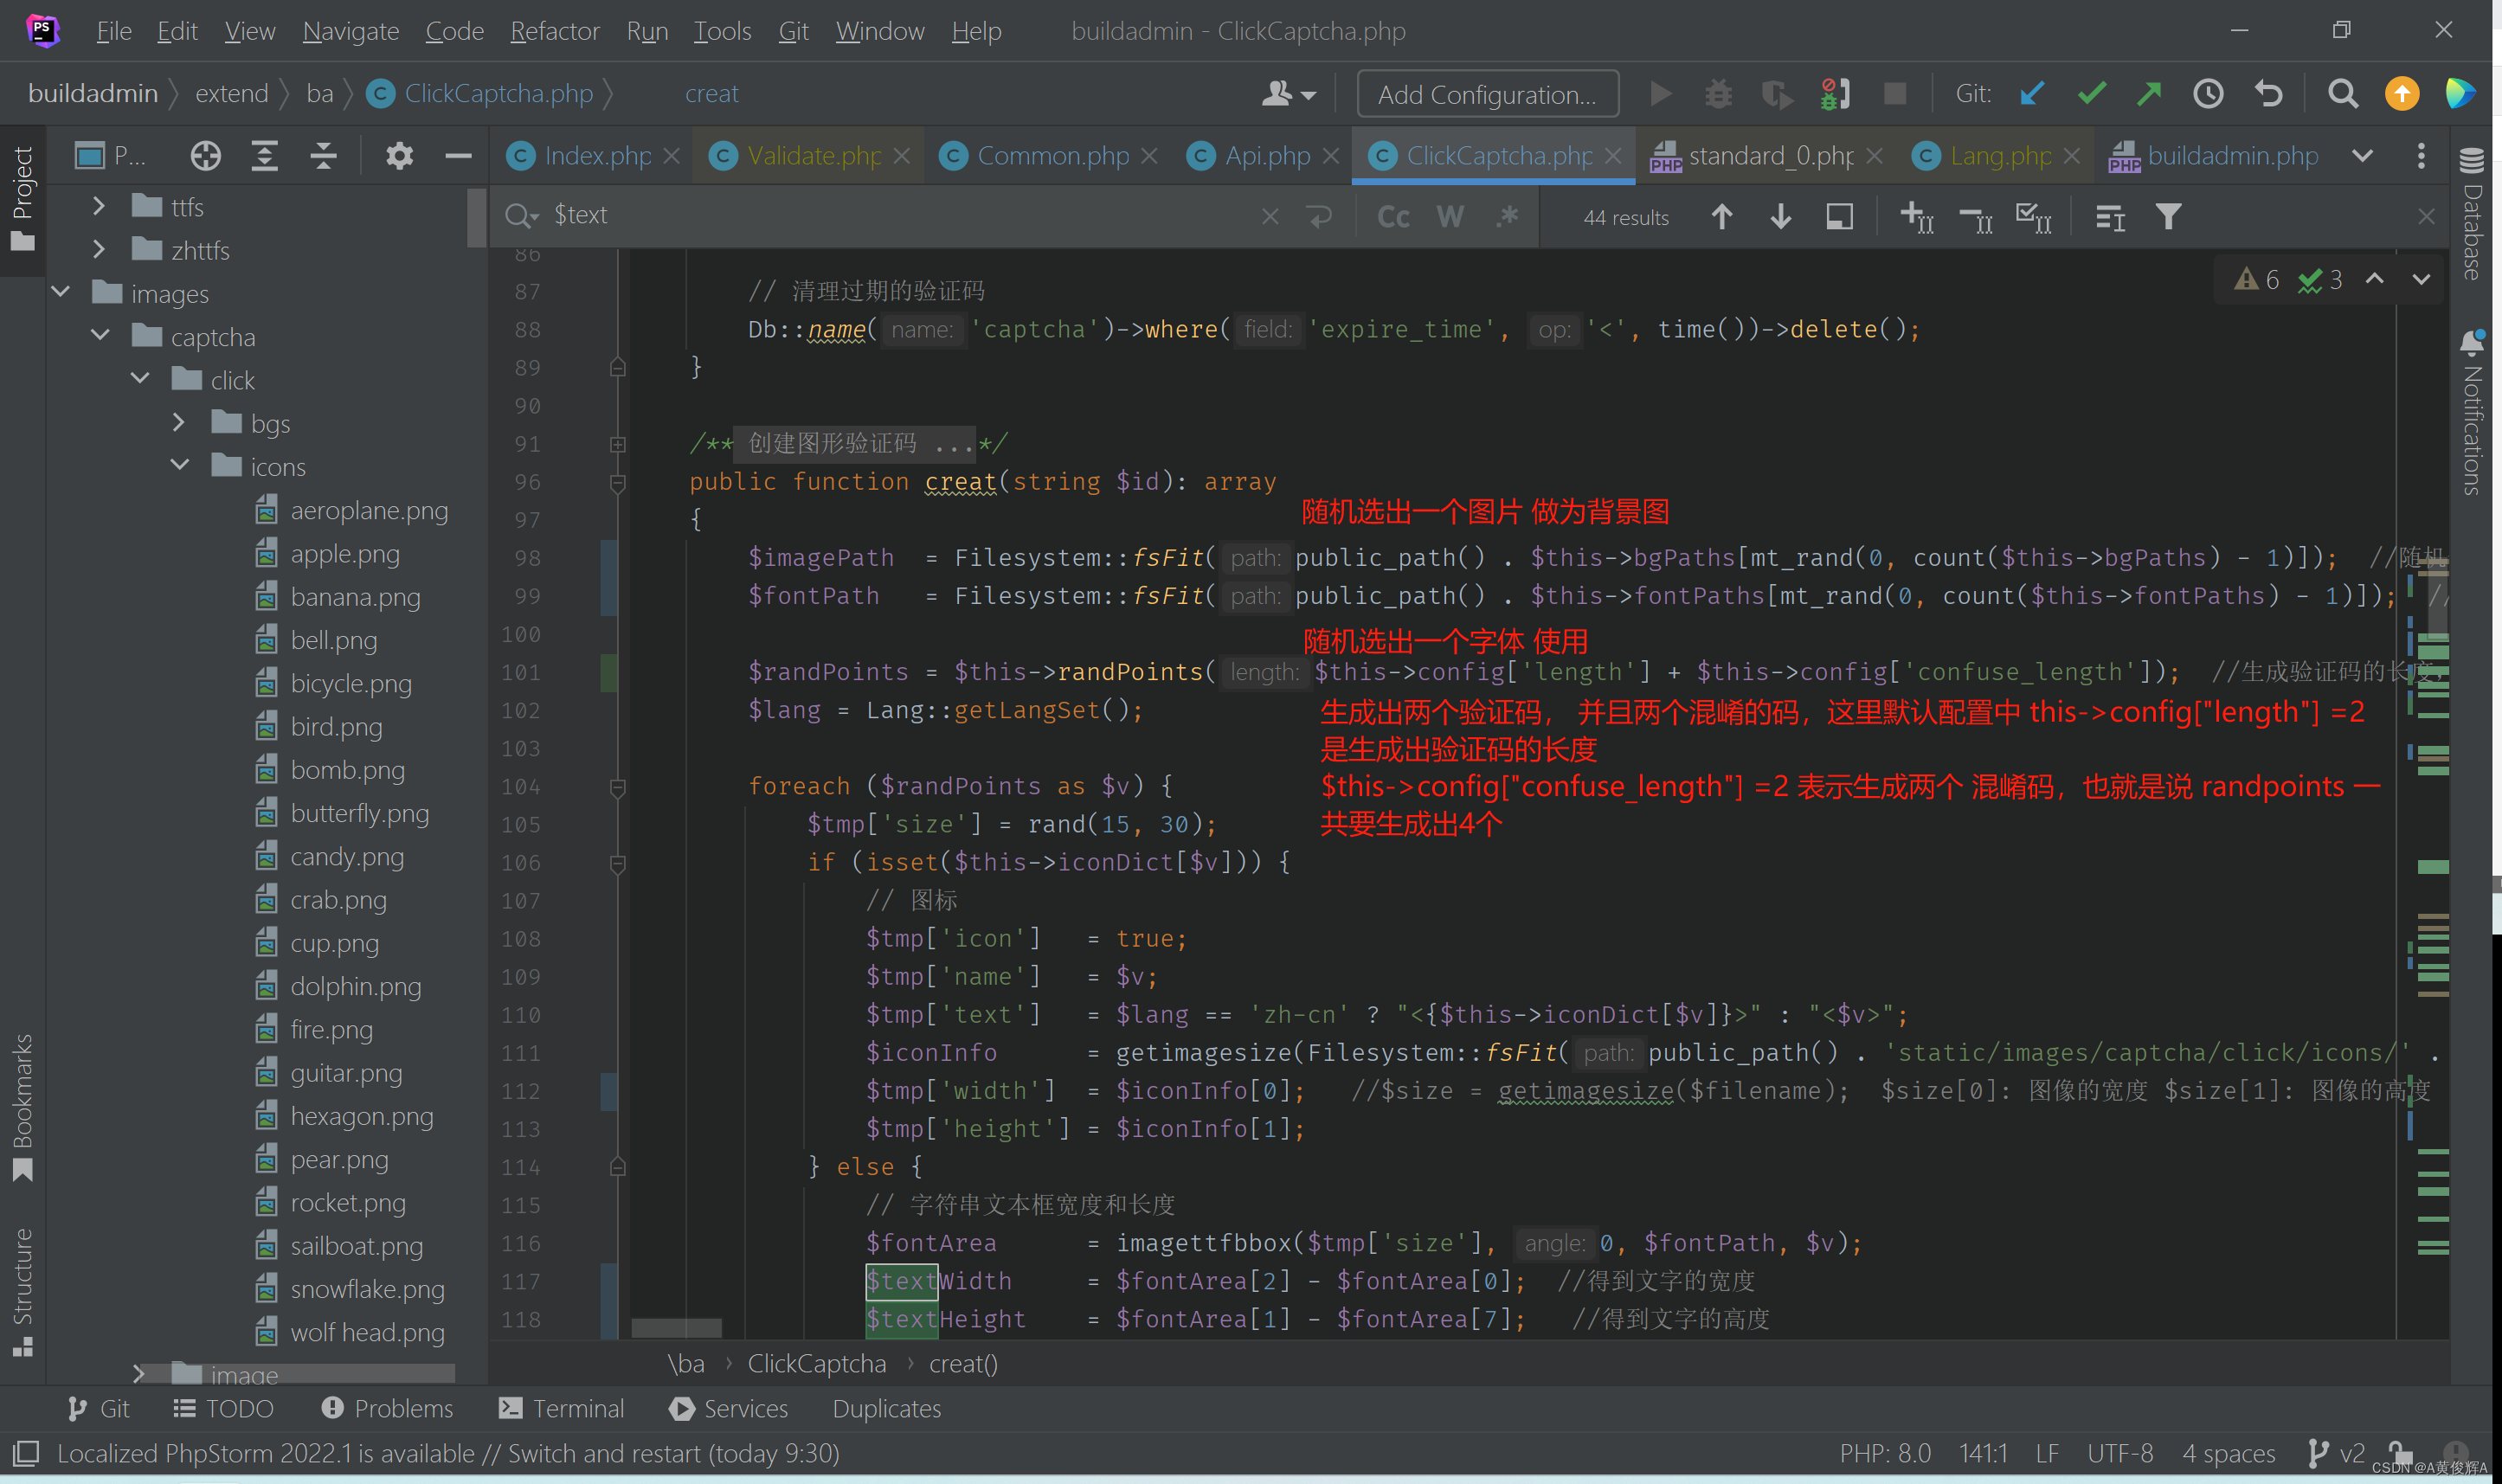Open the Navigate menu

[350, 32]
